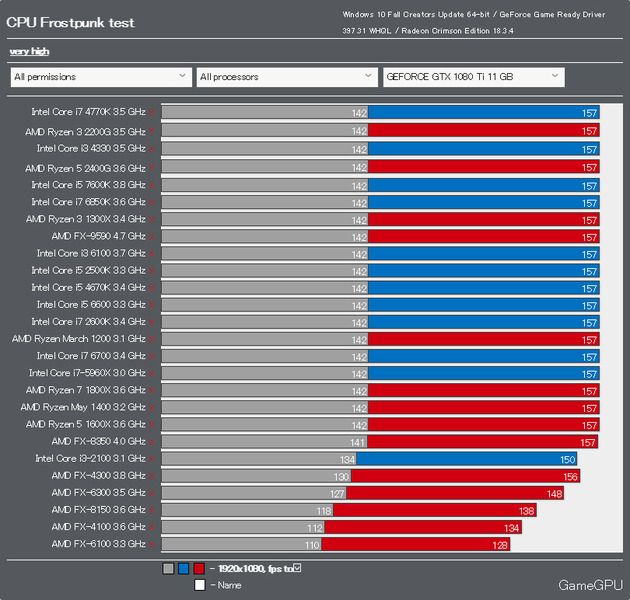
Task: Click the CPU Frostpunk test title
Action: point(70,23)
